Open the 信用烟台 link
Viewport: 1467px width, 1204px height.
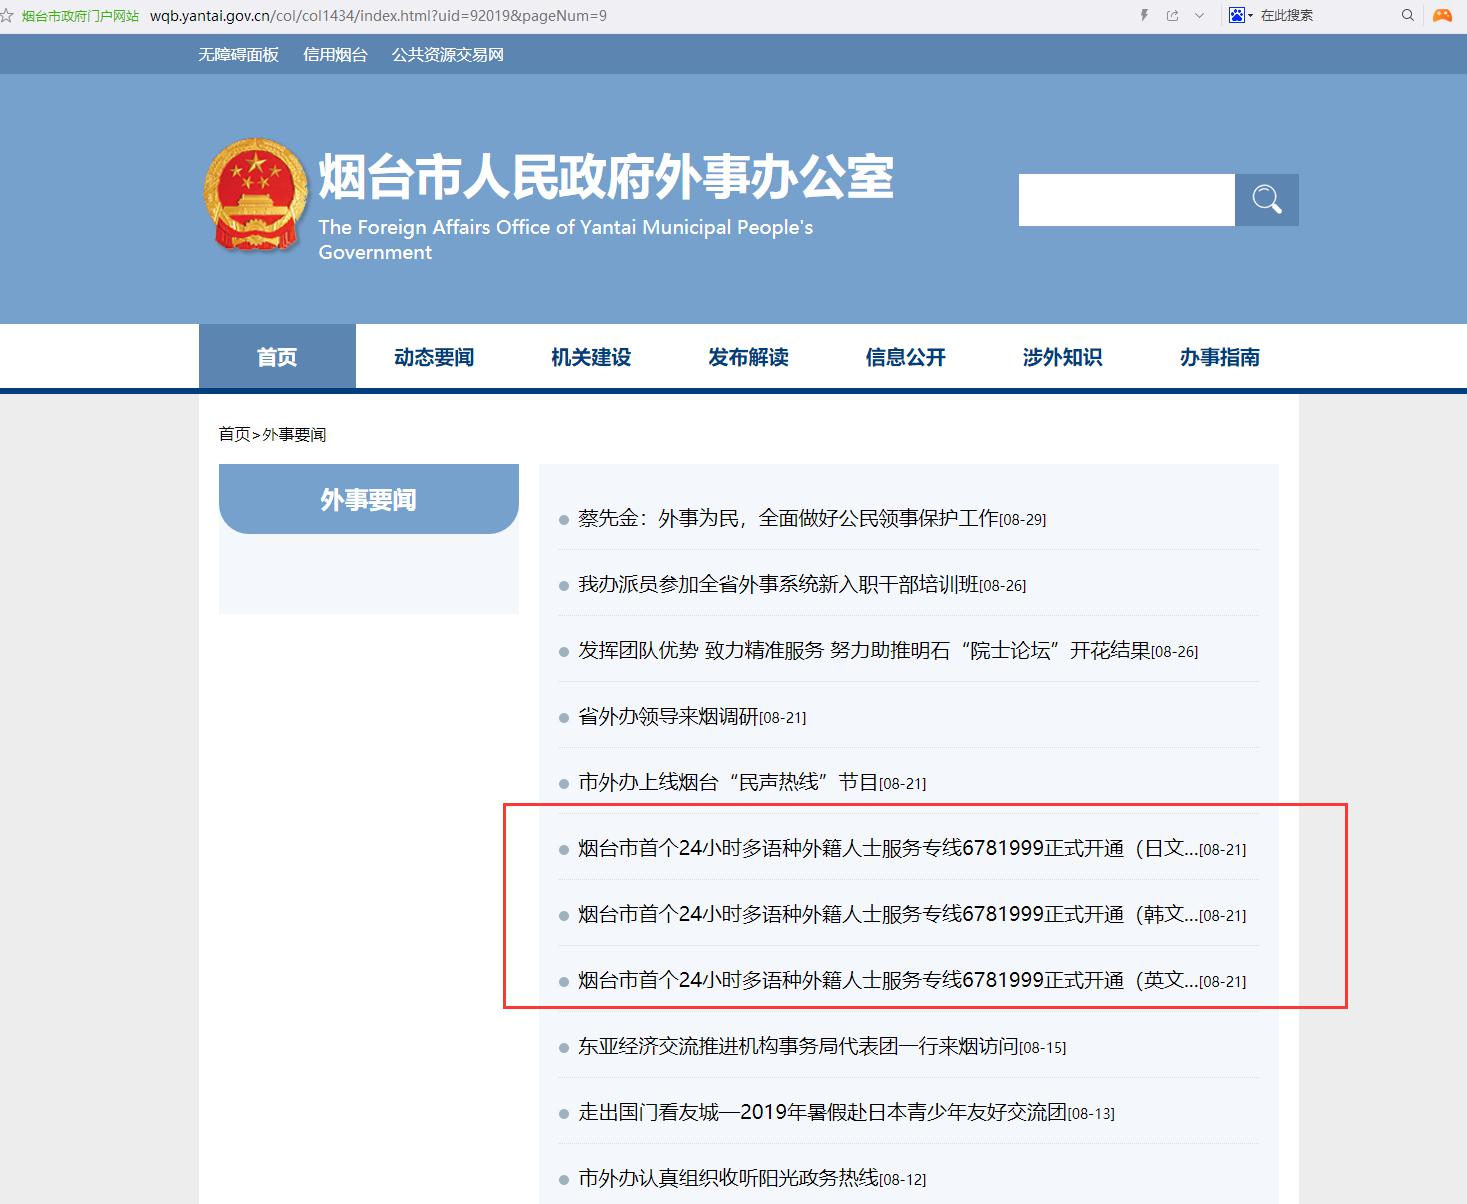(335, 55)
